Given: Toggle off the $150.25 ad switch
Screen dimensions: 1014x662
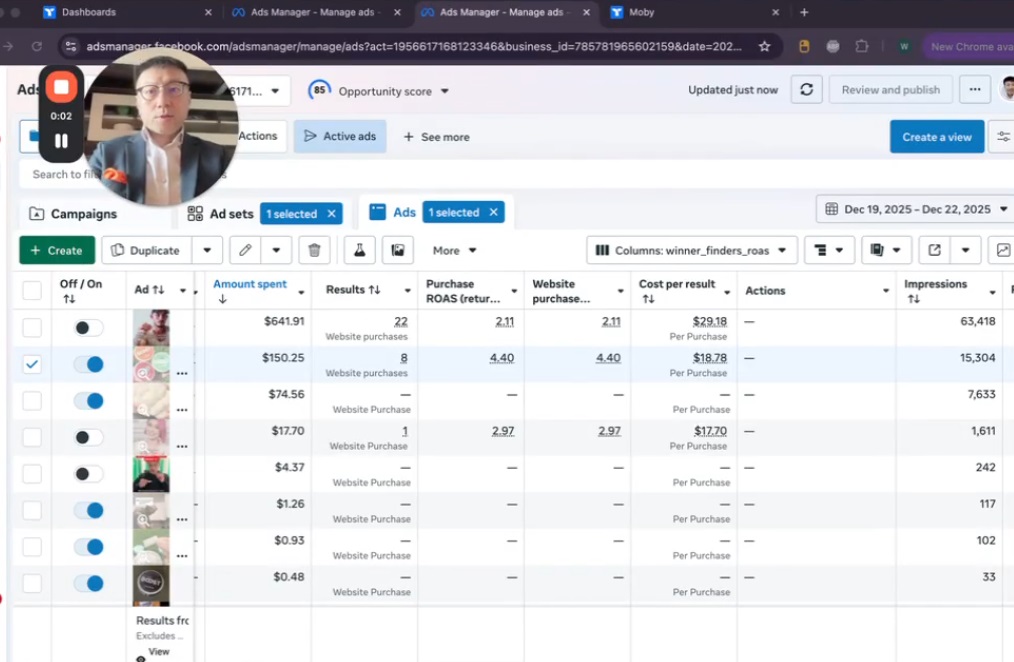Looking at the screenshot, I should click(x=89, y=364).
